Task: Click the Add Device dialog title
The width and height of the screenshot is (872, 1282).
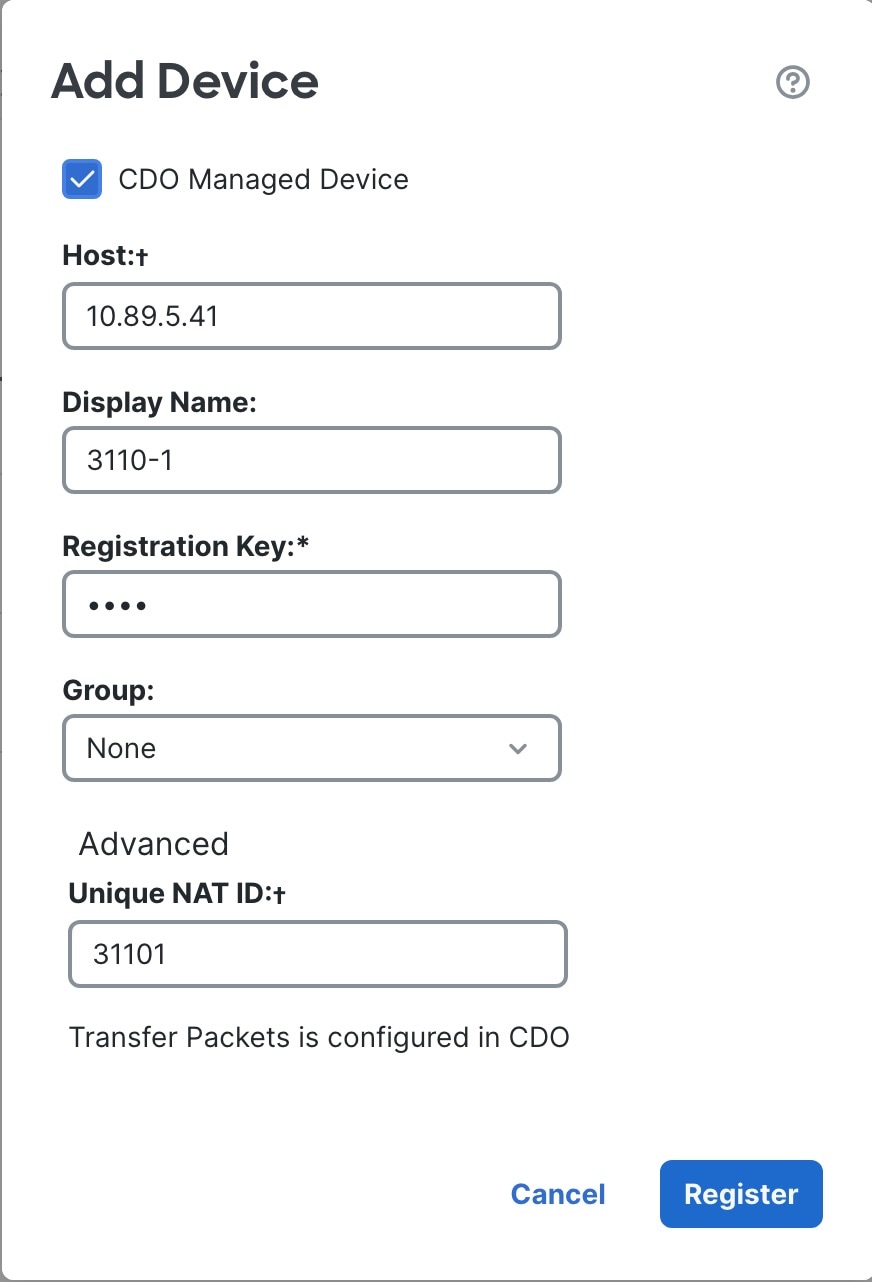Action: [185, 81]
